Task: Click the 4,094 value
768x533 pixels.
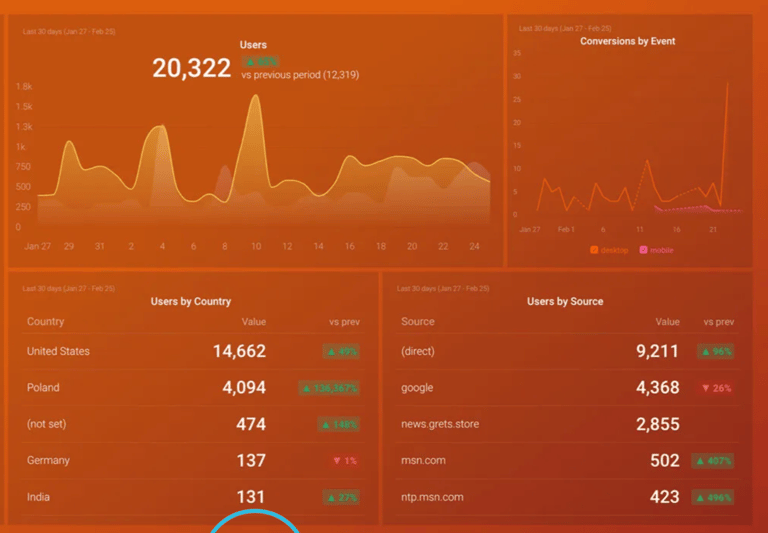Action: (x=244, y=388)
